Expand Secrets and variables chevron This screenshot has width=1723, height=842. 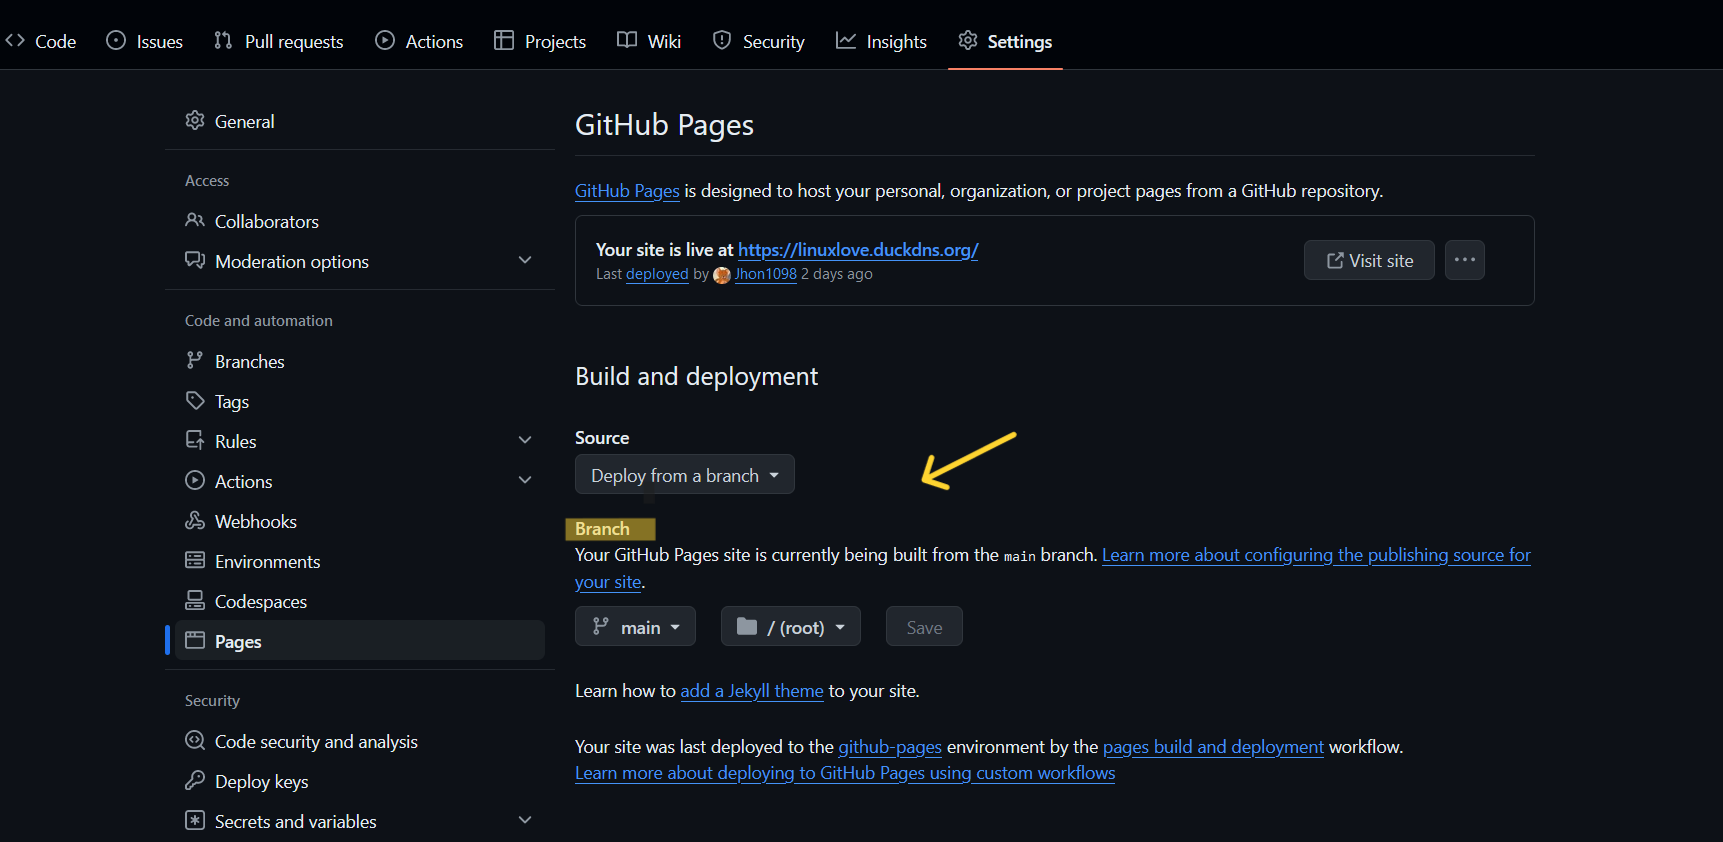click(525, 820)
